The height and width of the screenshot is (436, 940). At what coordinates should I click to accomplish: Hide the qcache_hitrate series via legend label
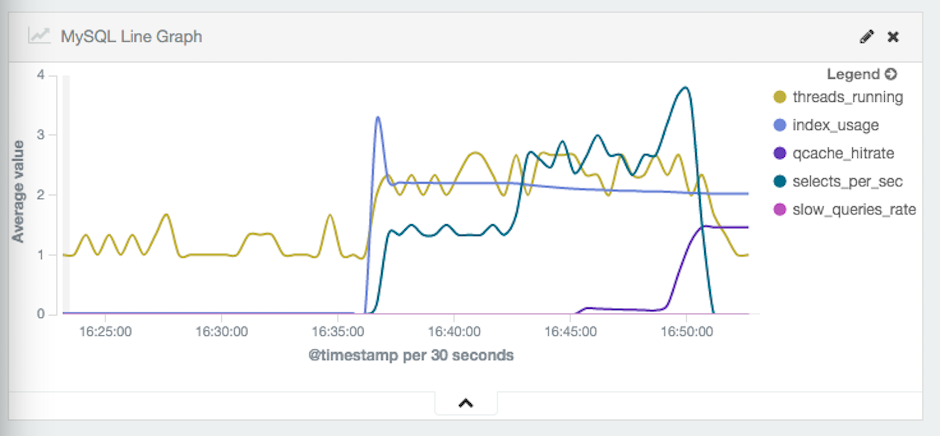[x=843, y=154]
